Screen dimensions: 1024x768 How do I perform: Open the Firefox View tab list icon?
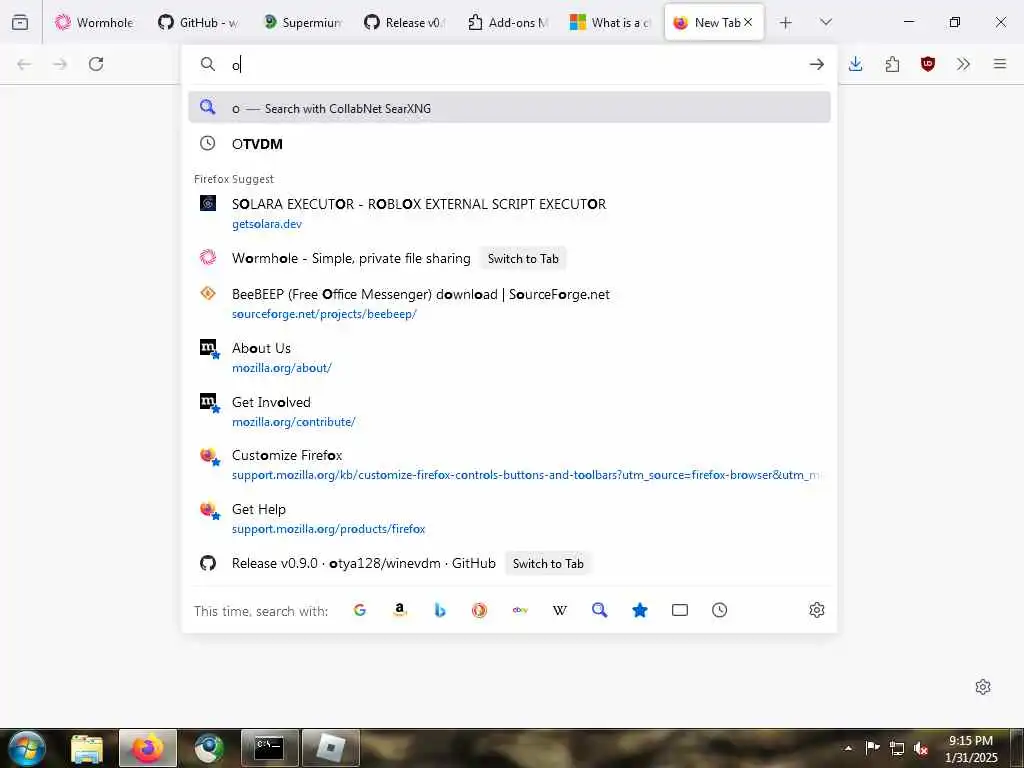tap(20, 22)
